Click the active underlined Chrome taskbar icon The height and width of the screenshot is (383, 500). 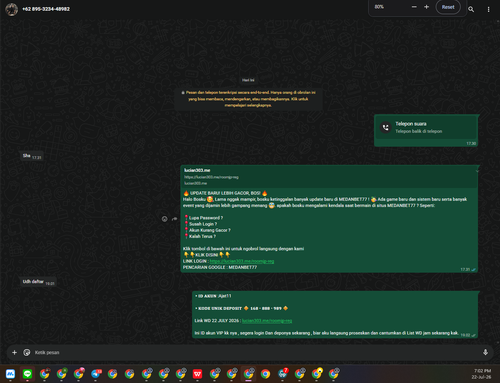[x=248, y=374]
